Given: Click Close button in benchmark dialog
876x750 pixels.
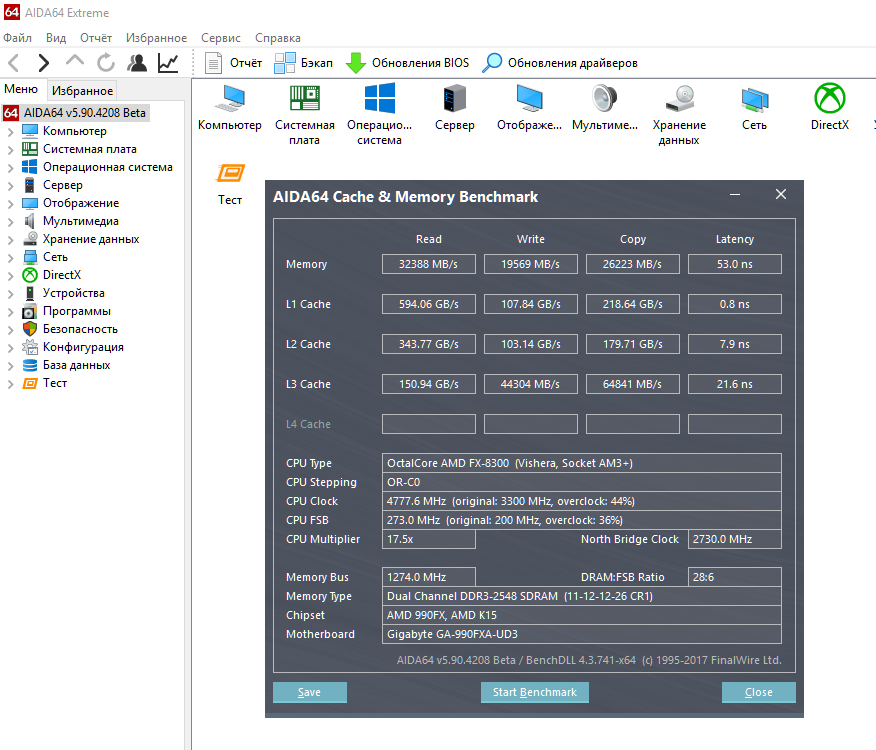Looking at the screenshot, I should pos(759,692).
